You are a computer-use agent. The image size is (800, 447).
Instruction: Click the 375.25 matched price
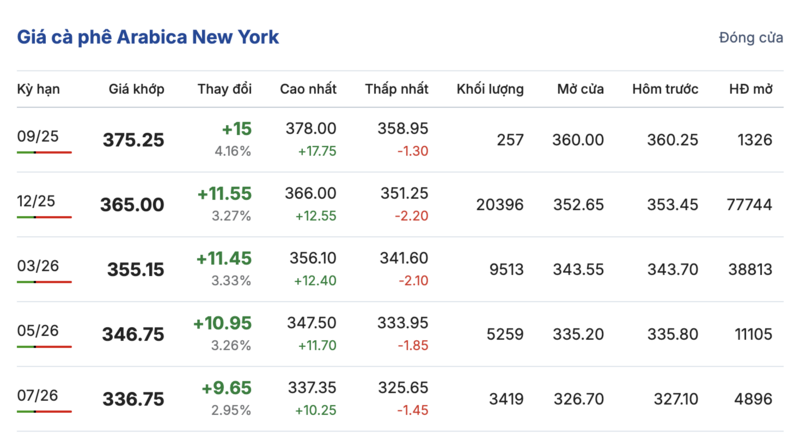[133, 140]
